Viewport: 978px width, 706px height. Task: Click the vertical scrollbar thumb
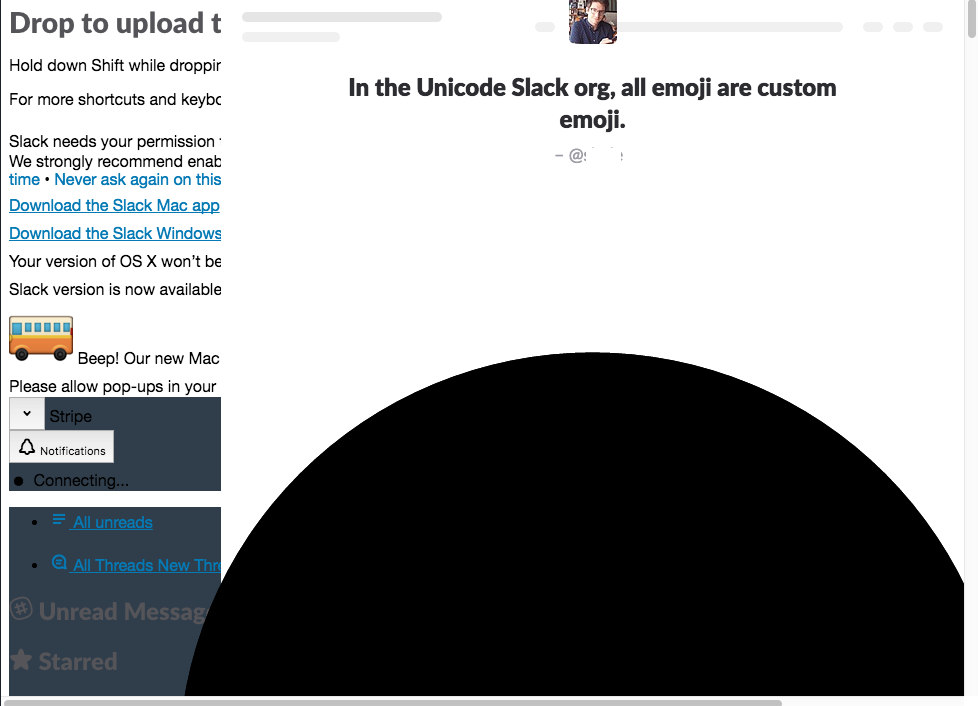click(971, 19)
